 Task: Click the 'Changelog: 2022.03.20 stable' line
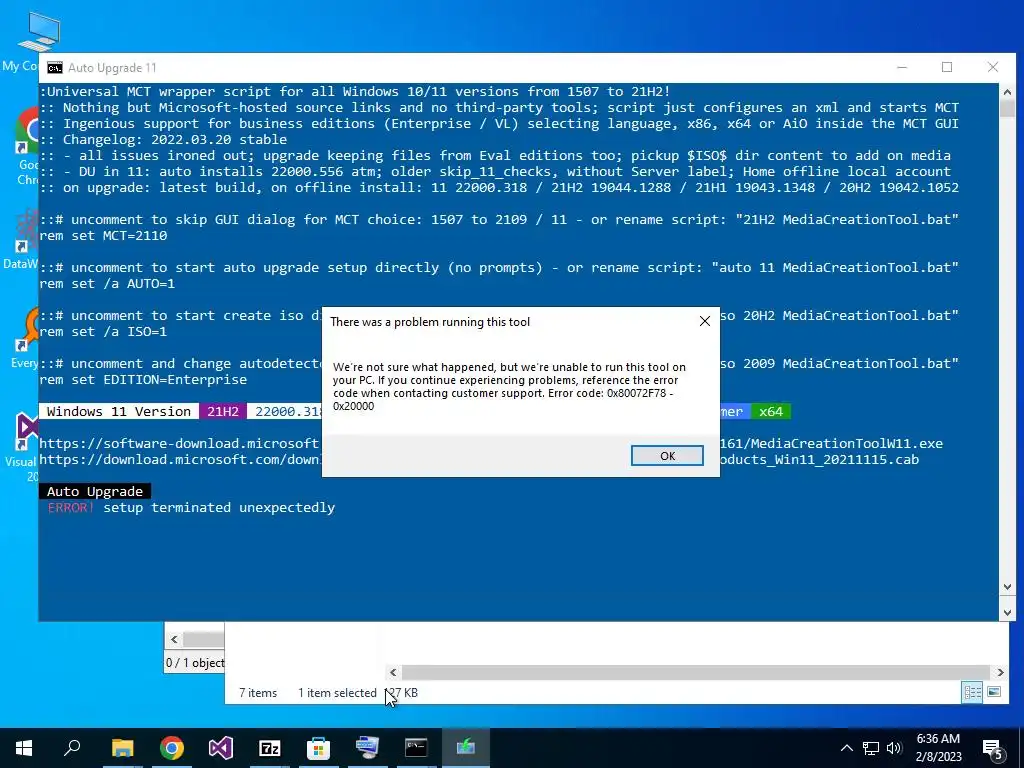[x=163, y=139]
